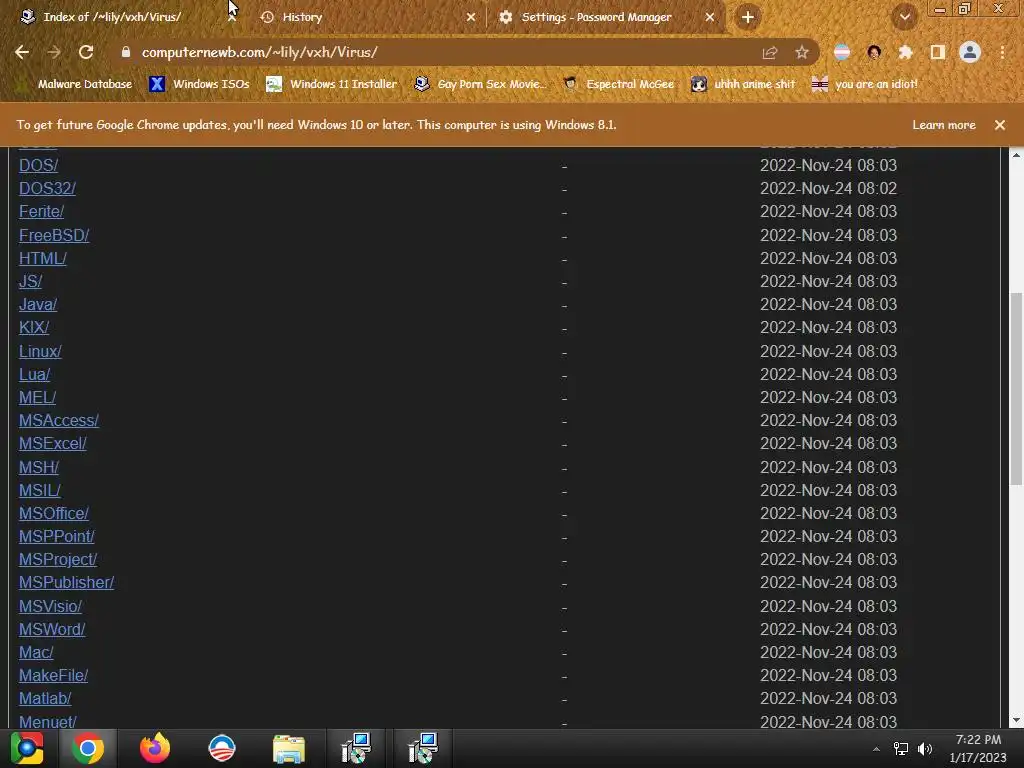Close the History tab

point(471,17)
